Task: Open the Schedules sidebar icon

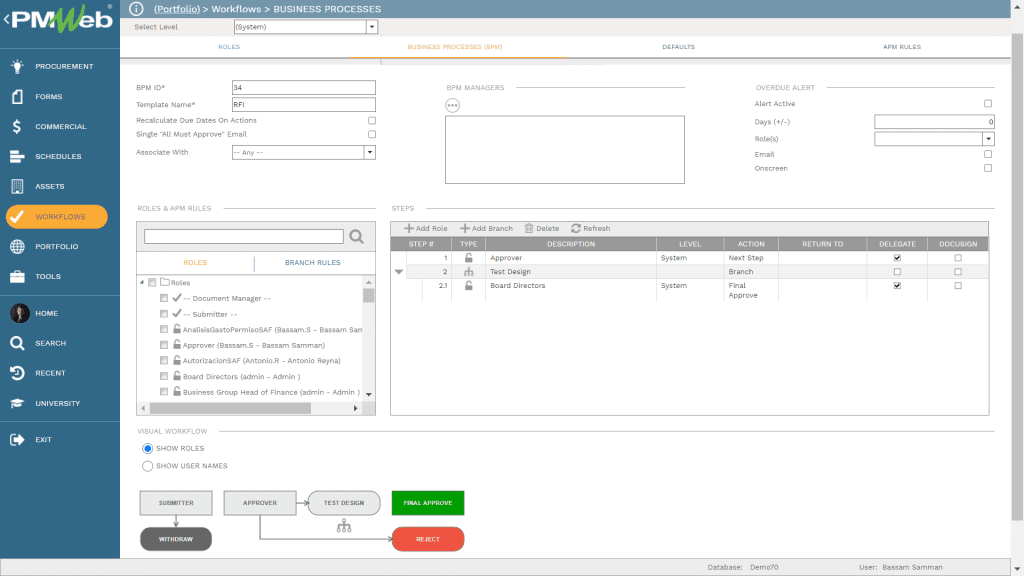Action: click(x=17, y=156)
